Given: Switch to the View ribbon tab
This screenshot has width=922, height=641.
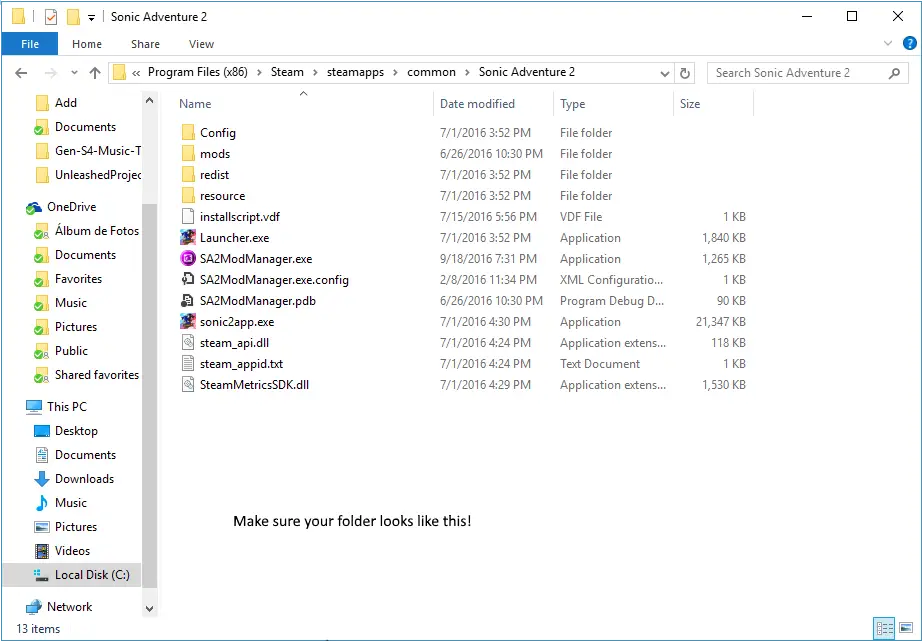Looking at the screenshot, I should tap(201, 44).
